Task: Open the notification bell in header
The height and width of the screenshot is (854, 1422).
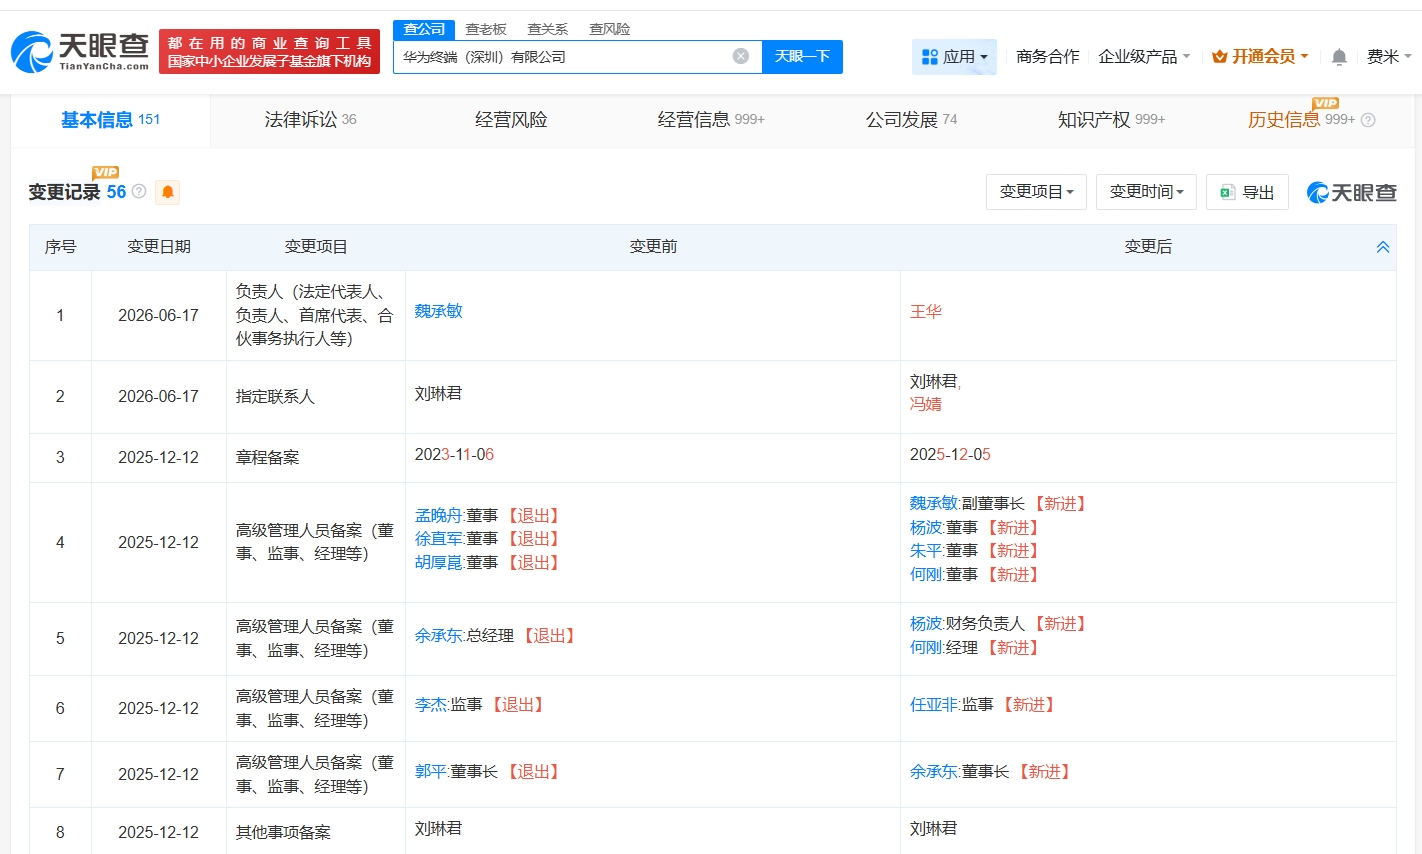Action: pos(1339,57)
